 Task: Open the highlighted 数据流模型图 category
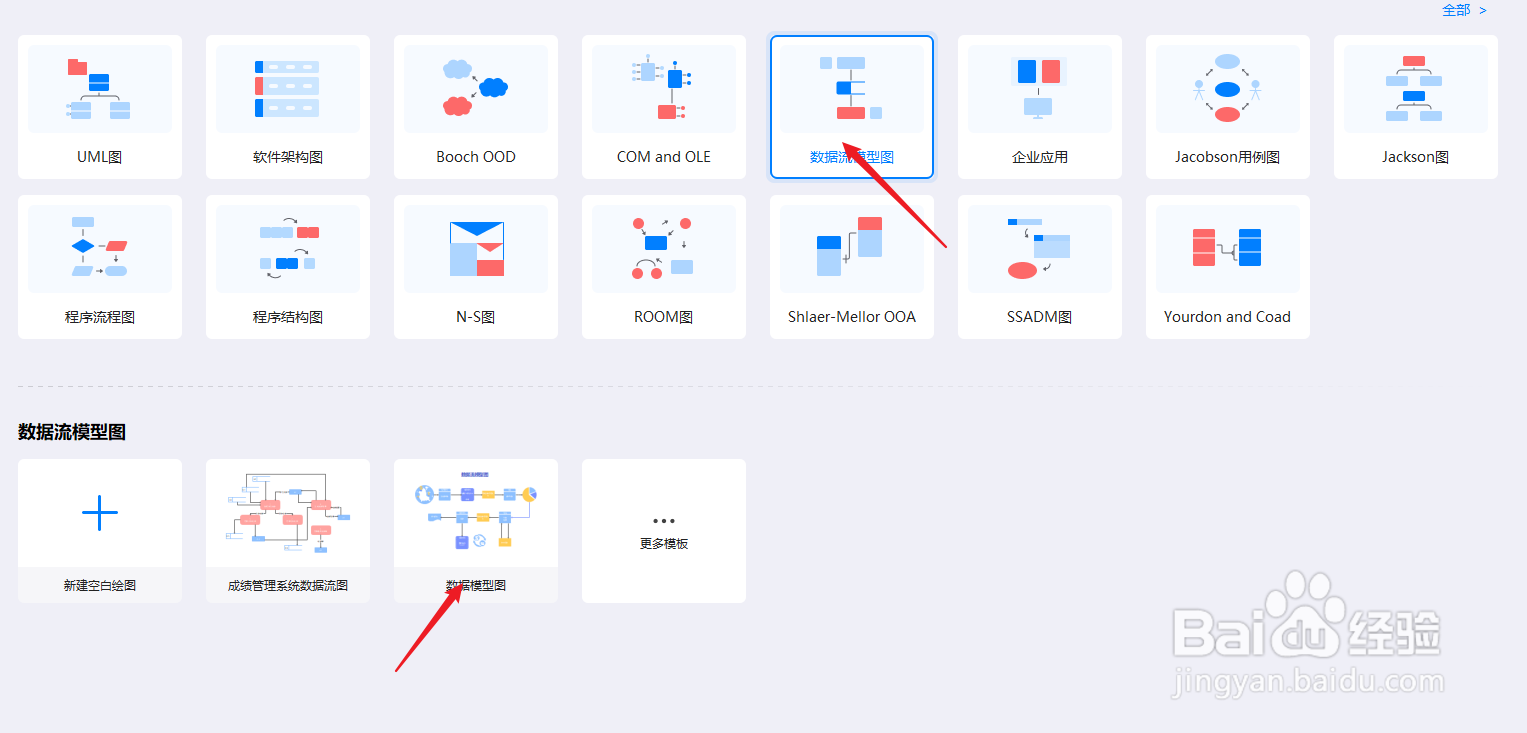pyautogui.click(x=851, y=107)
